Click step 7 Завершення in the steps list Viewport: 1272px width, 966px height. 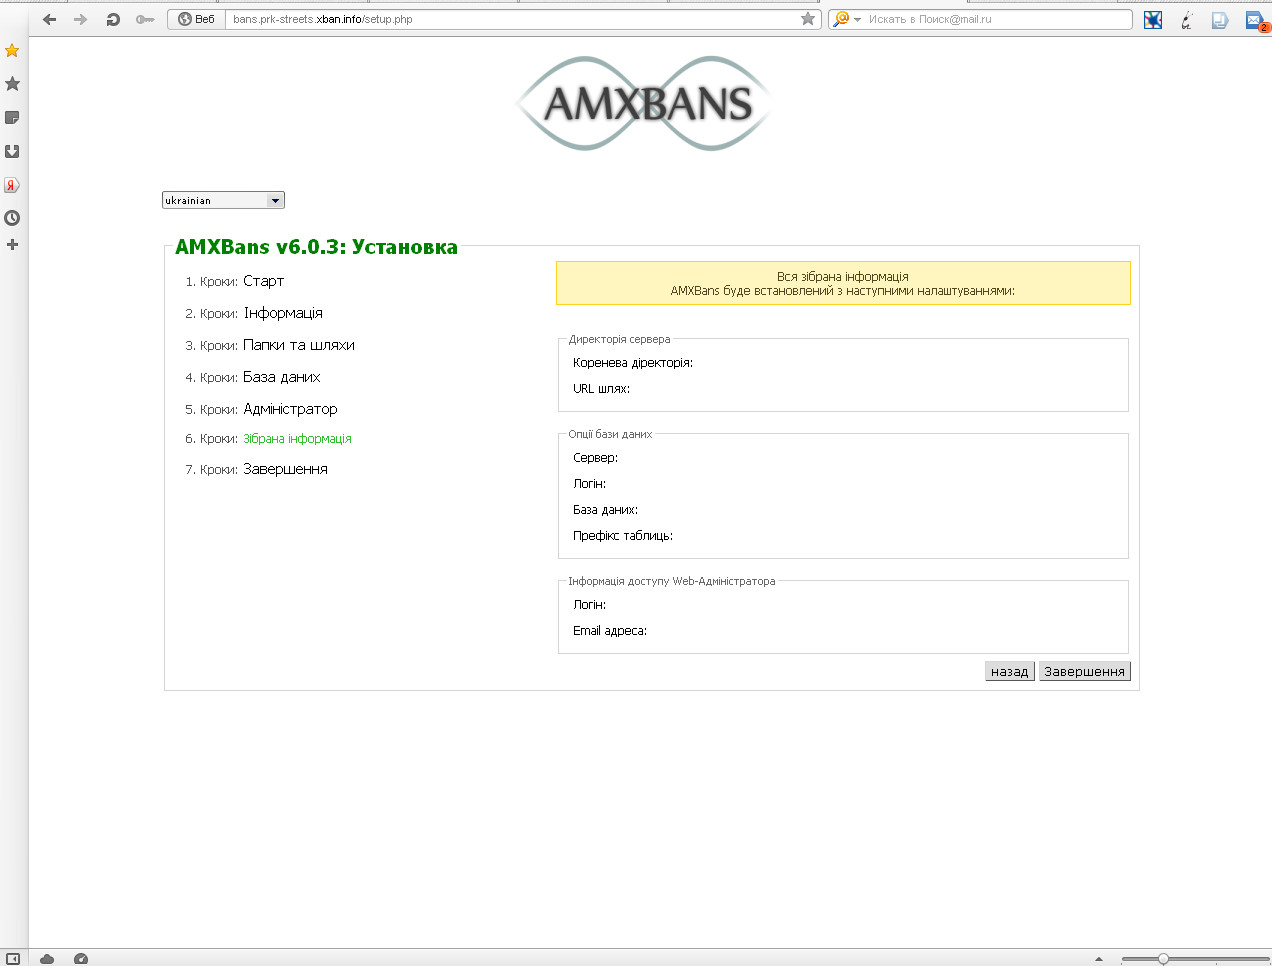[x=285, y=469]
